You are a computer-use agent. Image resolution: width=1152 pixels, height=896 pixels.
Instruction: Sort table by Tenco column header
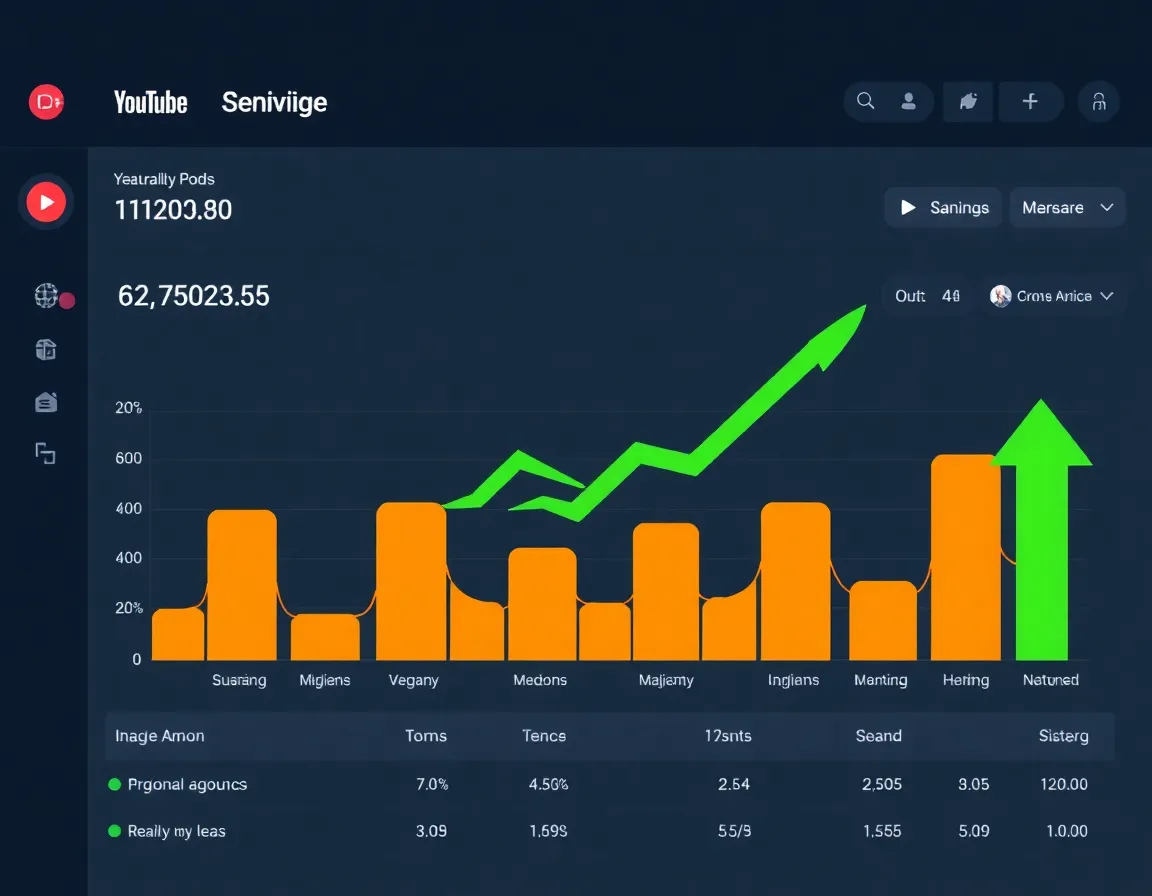(544, 736)
